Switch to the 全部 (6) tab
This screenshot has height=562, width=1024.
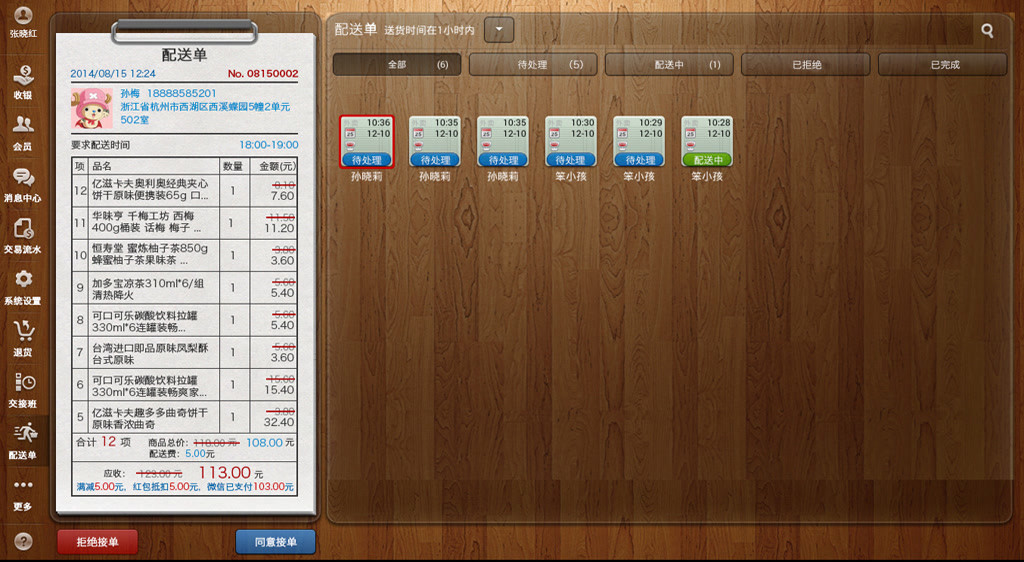click(x=397, y=65)
